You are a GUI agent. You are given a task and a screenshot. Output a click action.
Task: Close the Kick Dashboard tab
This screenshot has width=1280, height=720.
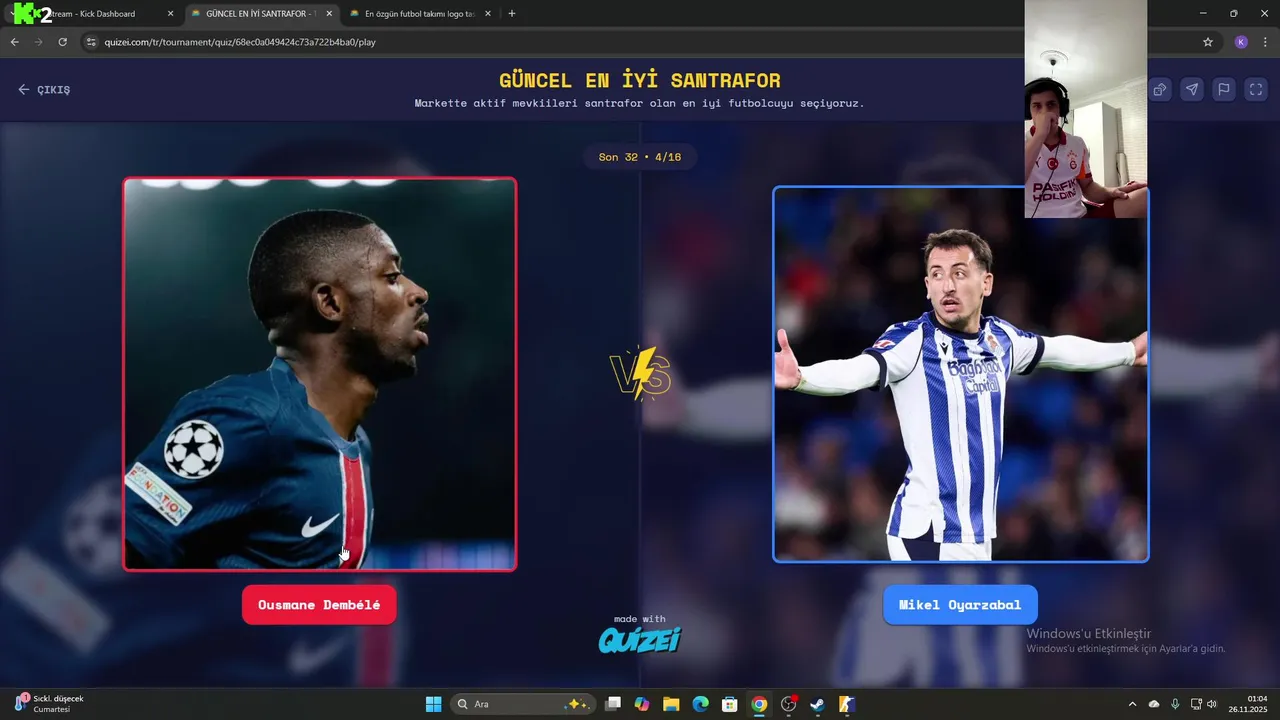coord(170,14)
